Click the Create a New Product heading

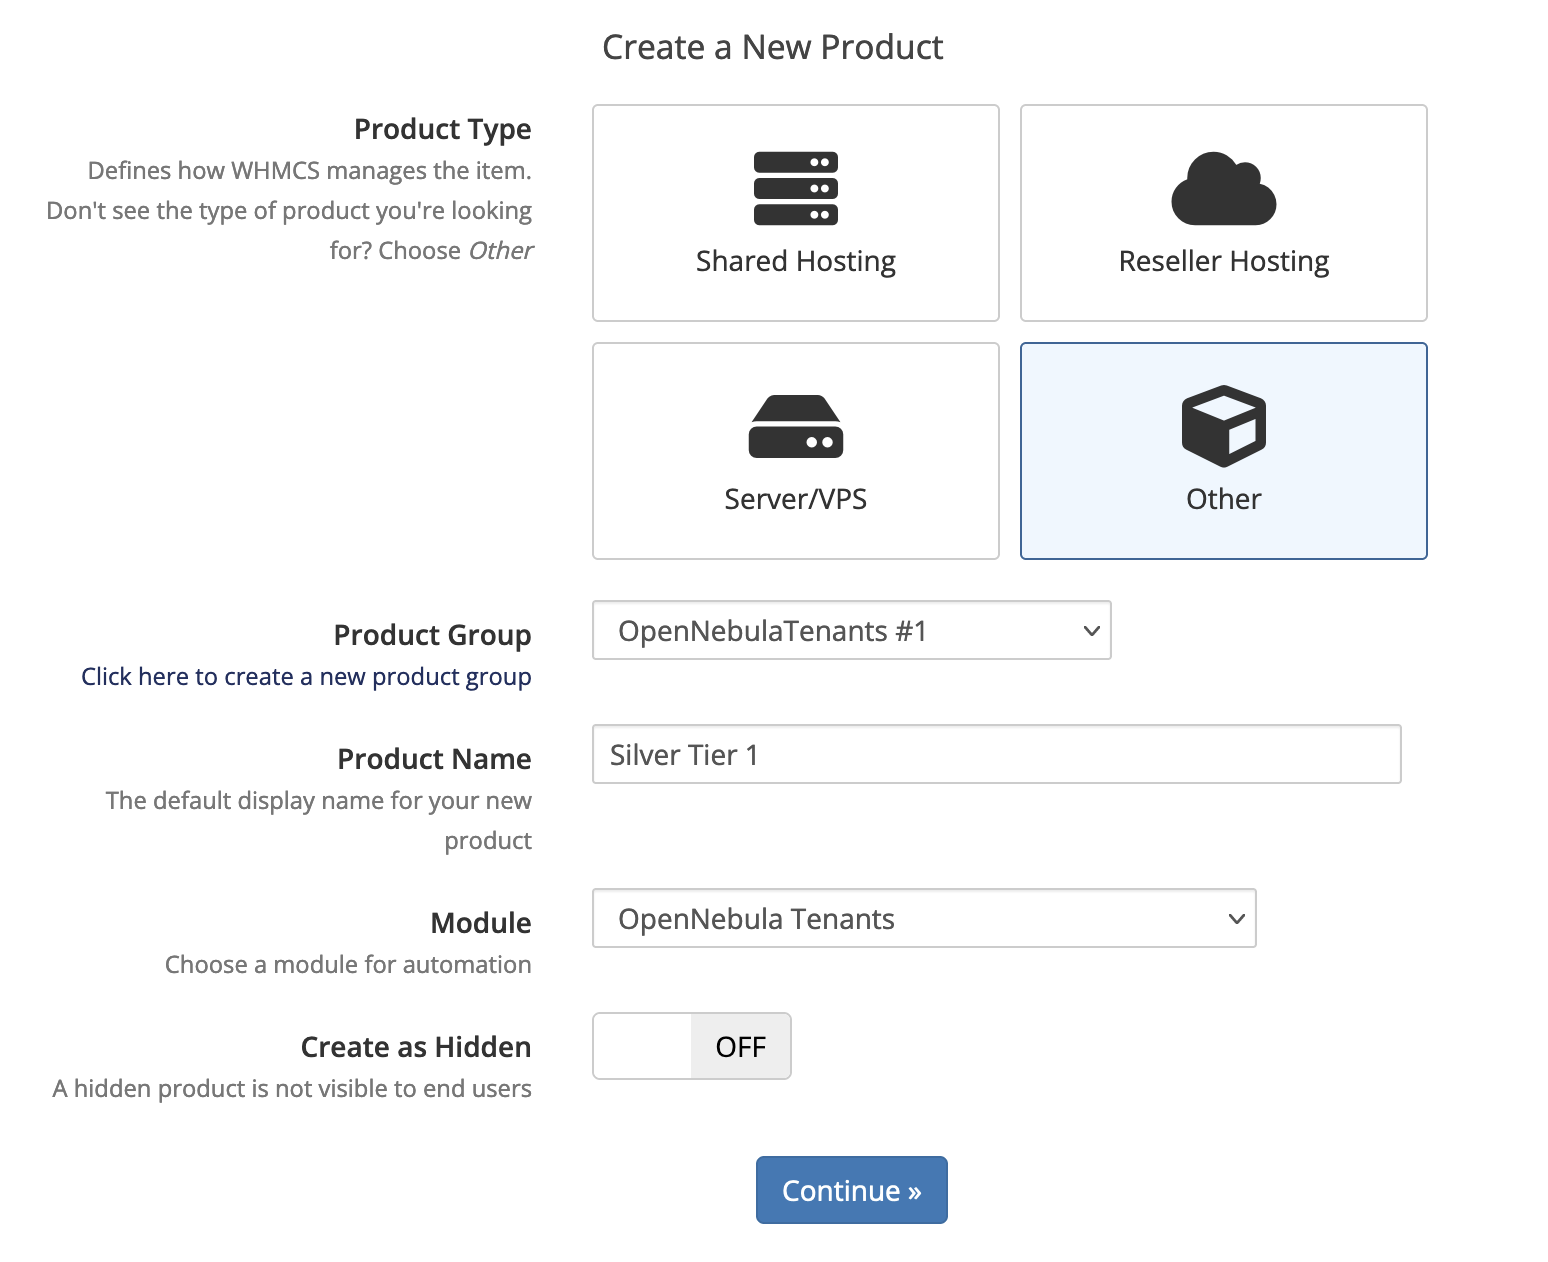[772, 47]
